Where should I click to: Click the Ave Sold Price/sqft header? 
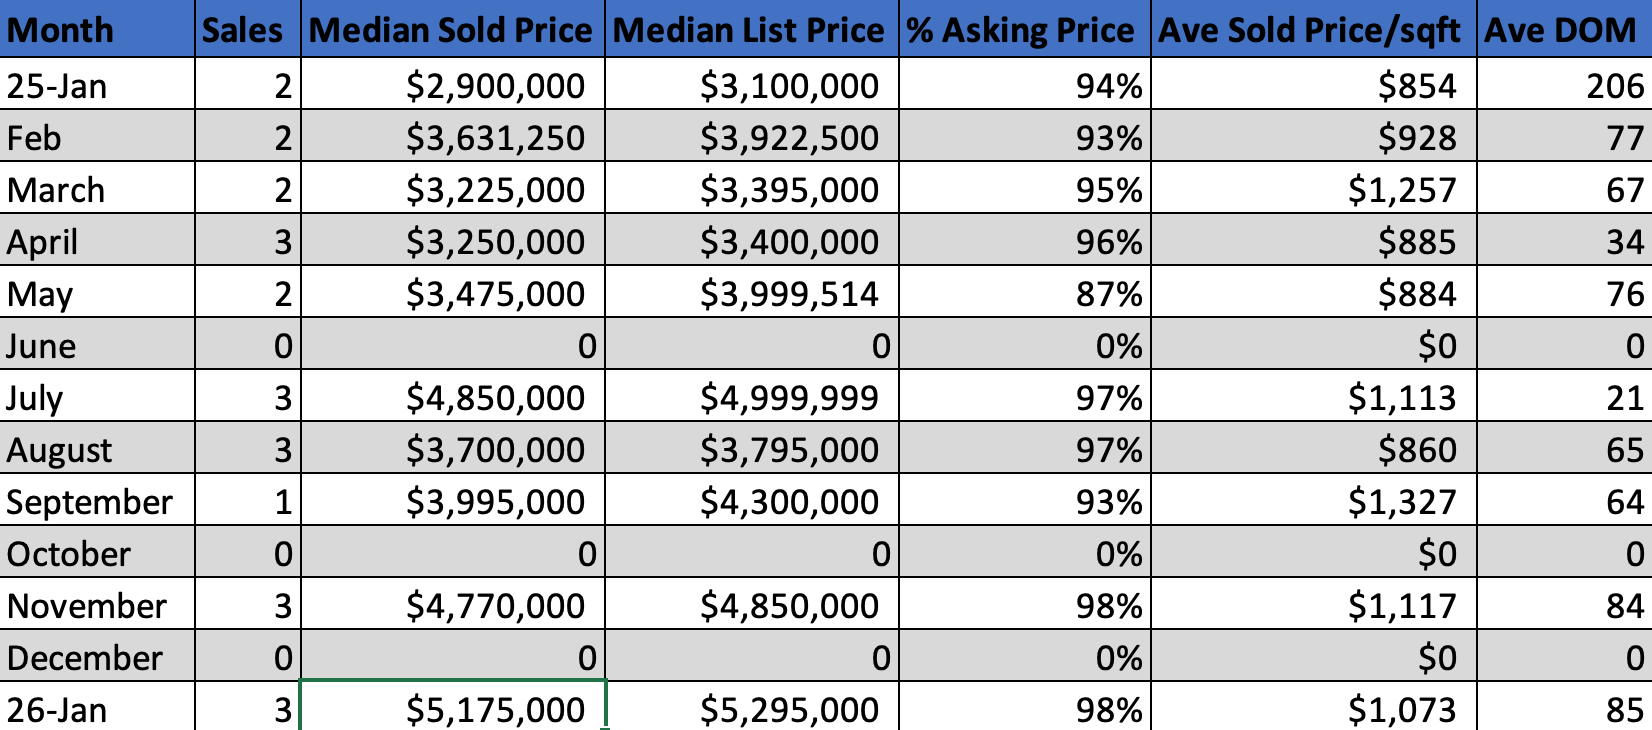point(1313,30)
